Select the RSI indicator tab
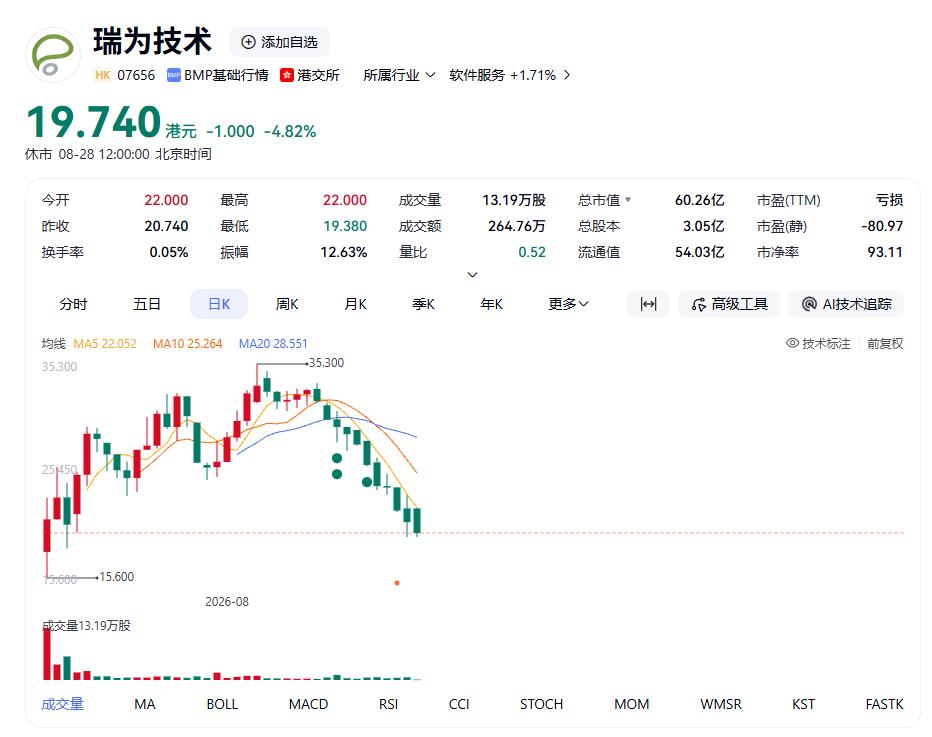 [x=388, y=704]
